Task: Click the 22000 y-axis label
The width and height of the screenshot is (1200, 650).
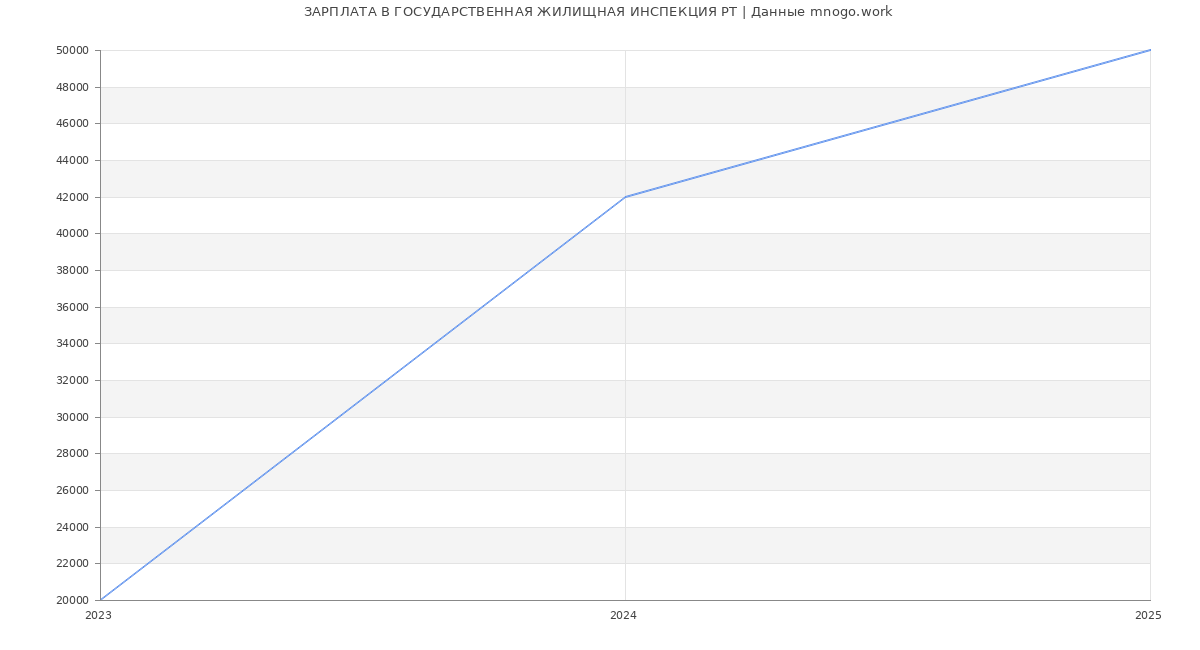Action: pos(72,563)
